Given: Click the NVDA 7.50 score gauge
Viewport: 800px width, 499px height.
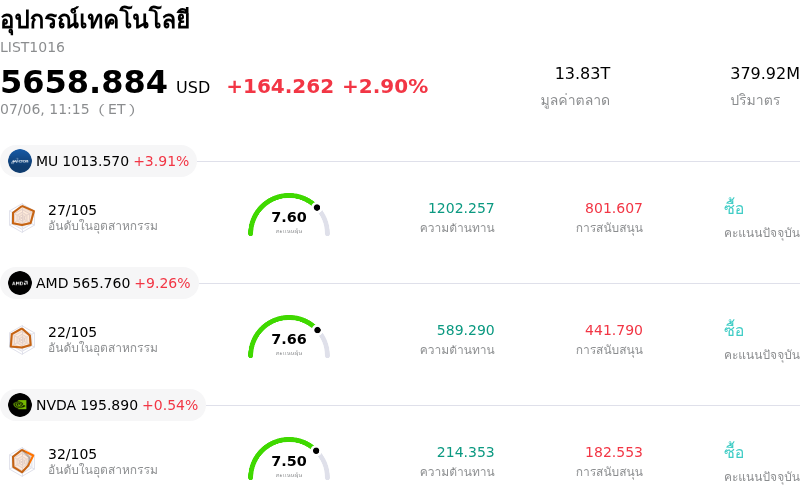Looking at the screenshot, I should (289, 459).
